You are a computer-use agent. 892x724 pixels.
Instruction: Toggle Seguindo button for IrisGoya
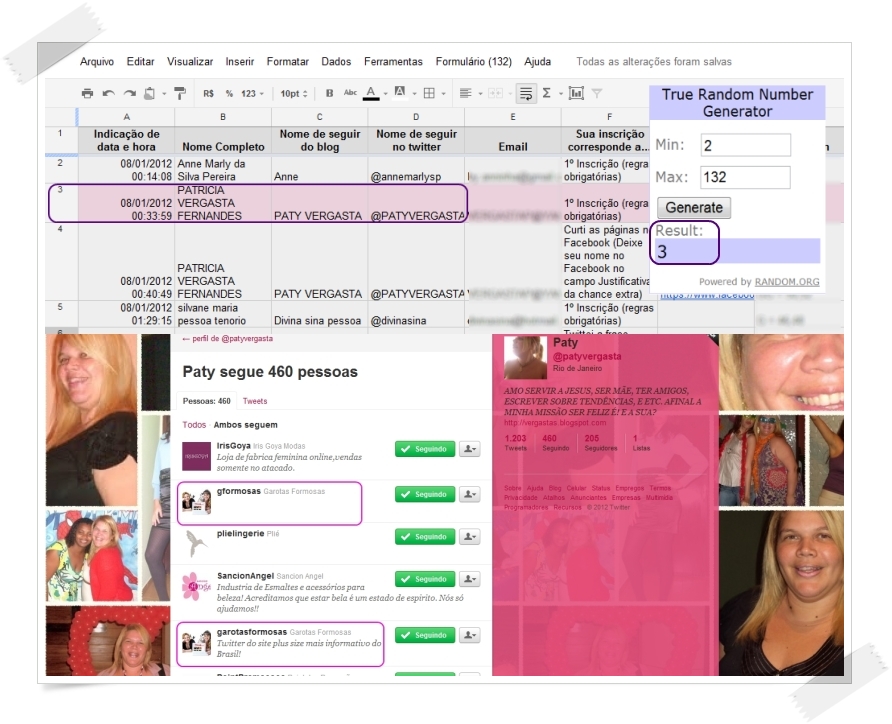[x=425, y=449]
